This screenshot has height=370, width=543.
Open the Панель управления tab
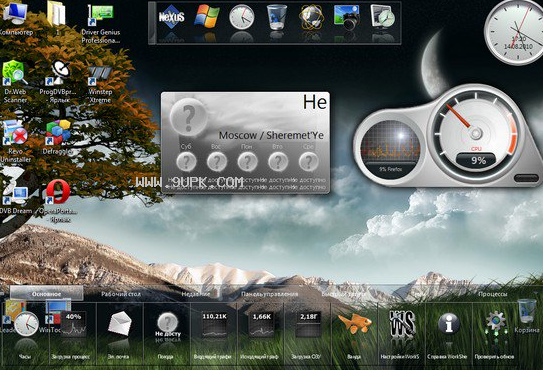click(269, 294)
